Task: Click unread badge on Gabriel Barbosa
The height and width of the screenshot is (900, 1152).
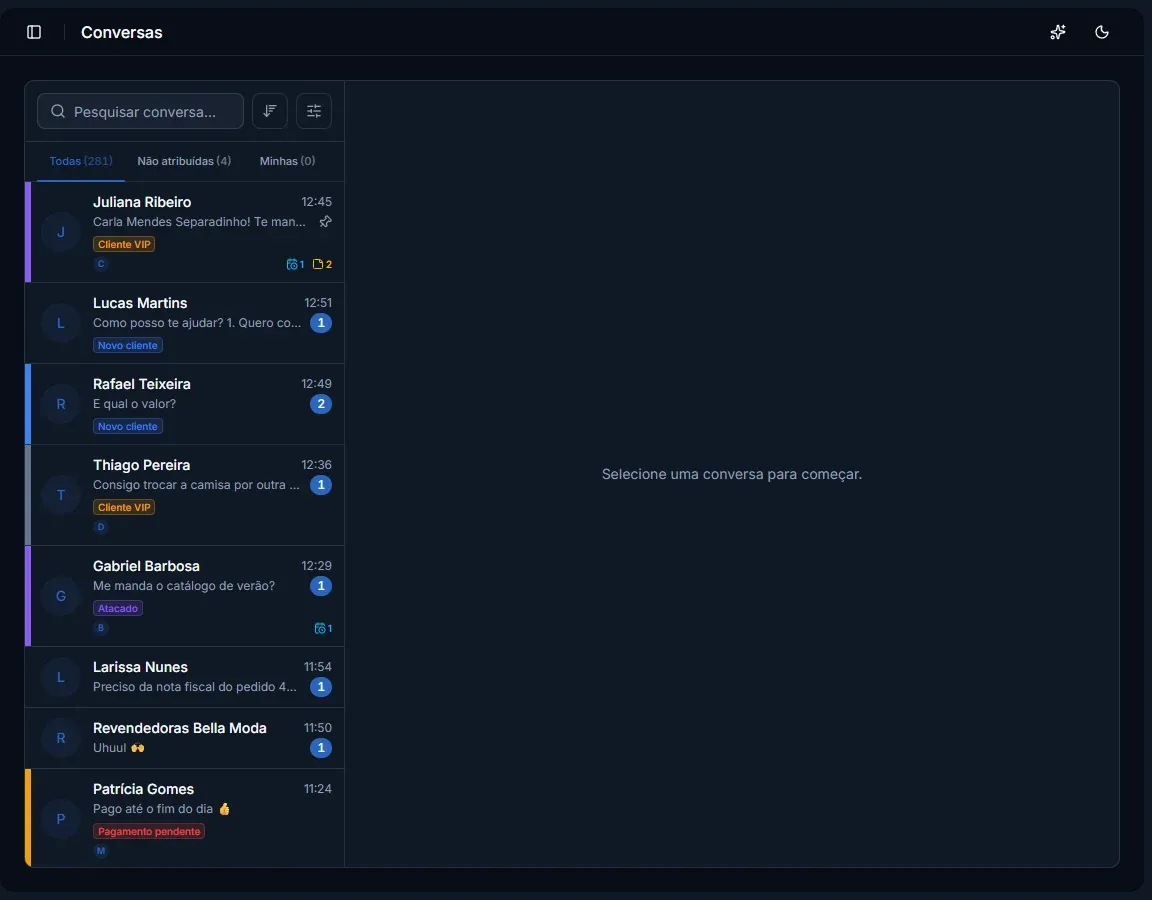Action: pyautogui.click(x=320, y=586)
